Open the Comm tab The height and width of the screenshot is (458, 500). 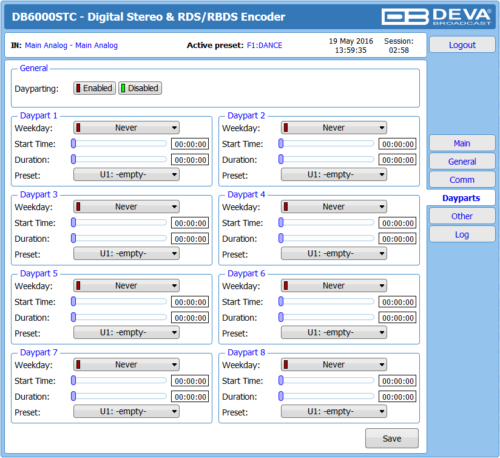point(462,180)
